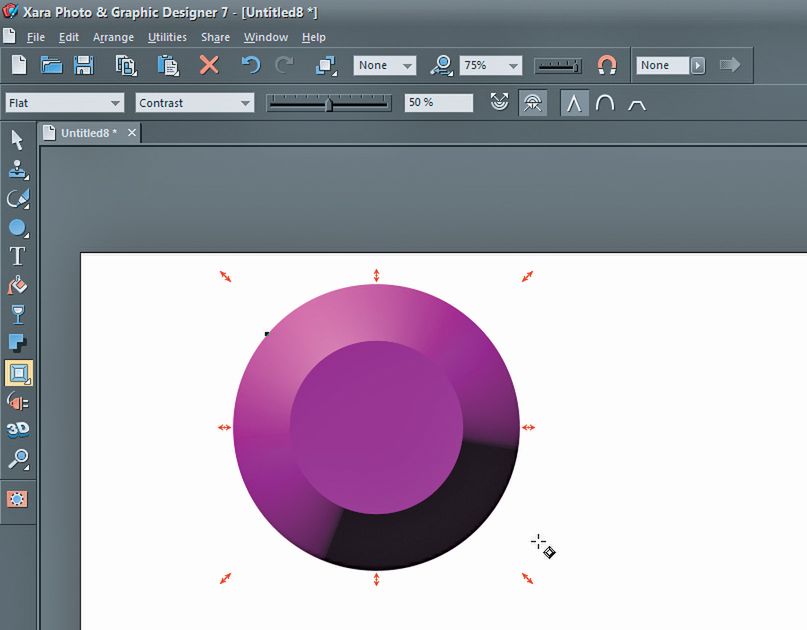The height and width of the screenshot is (630, 807).
Task: Click the bottom center bevel arrow handle
Action: (376, 579)
